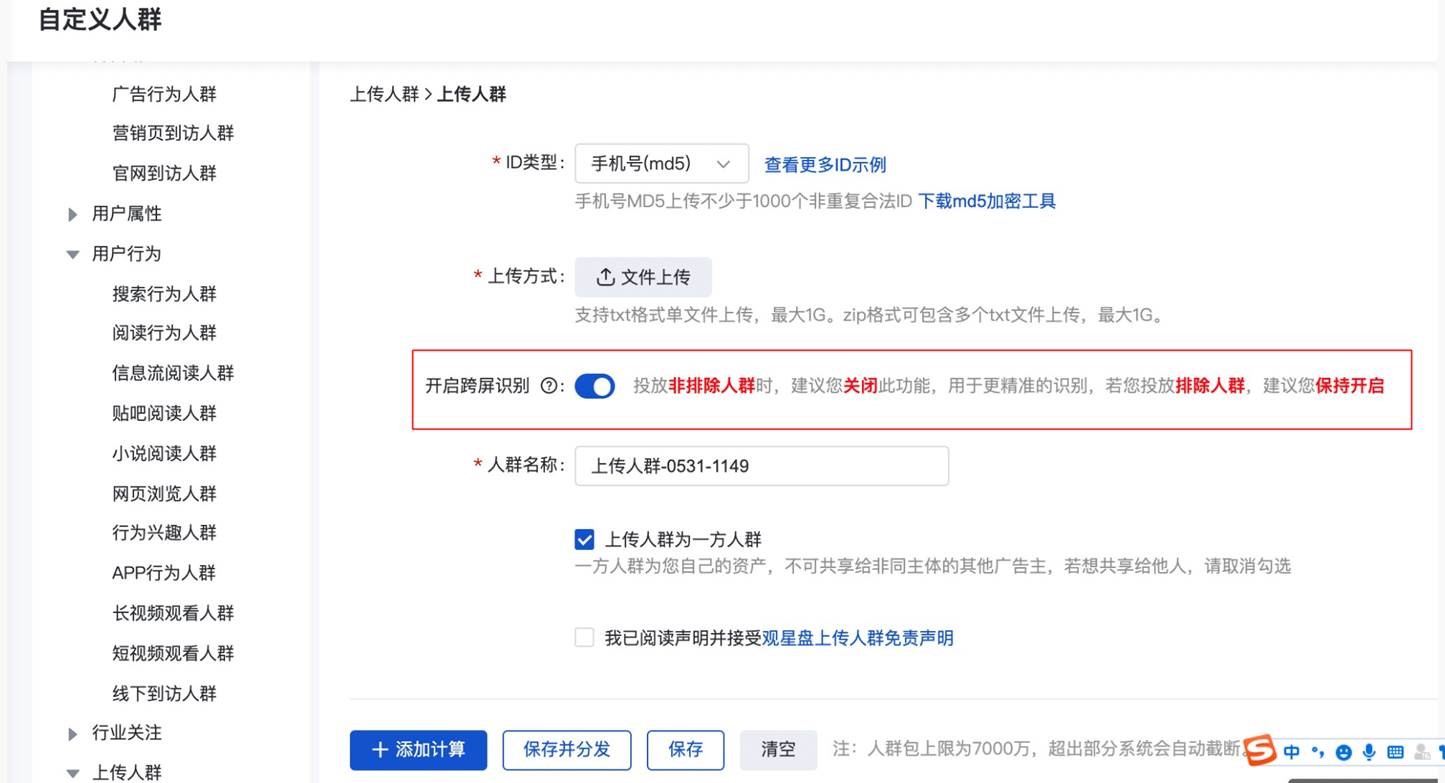Click the Sogou input method logo
1445x783 pixels.
[x=1261, y=750]
